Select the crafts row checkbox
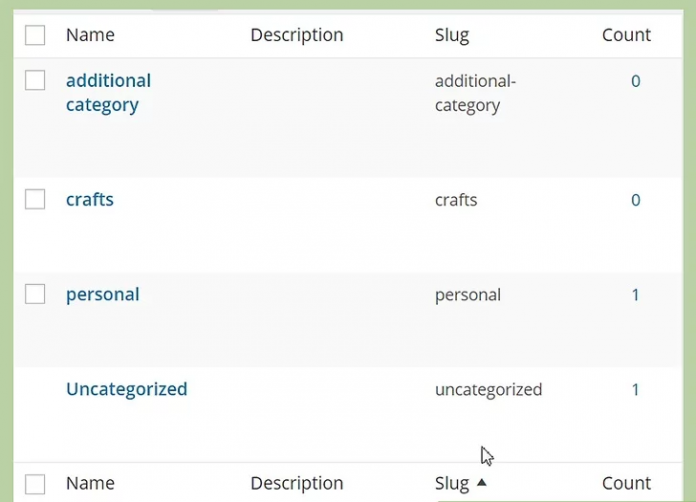This screenshot has height=502, width=696. click(35, 199)
